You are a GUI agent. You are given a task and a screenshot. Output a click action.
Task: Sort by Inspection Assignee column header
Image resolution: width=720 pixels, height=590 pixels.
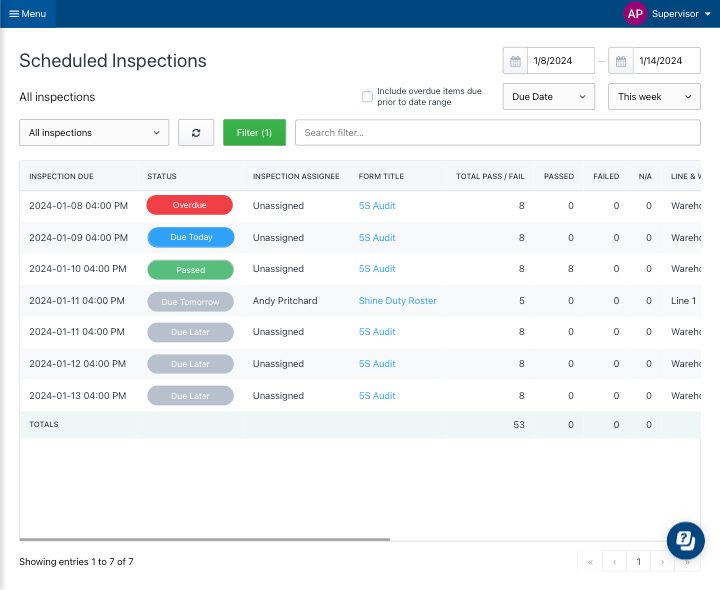click(x=296, y=176)
